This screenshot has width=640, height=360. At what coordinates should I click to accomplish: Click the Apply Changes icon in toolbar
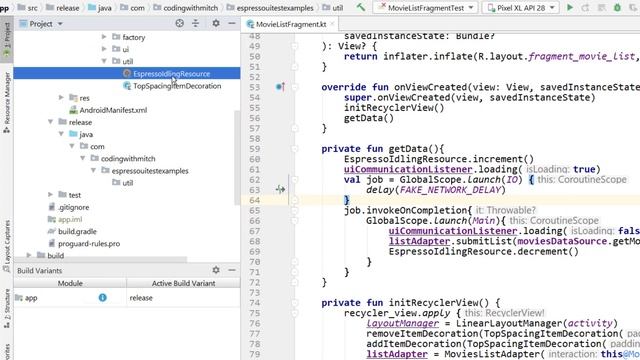click(585, 7)
